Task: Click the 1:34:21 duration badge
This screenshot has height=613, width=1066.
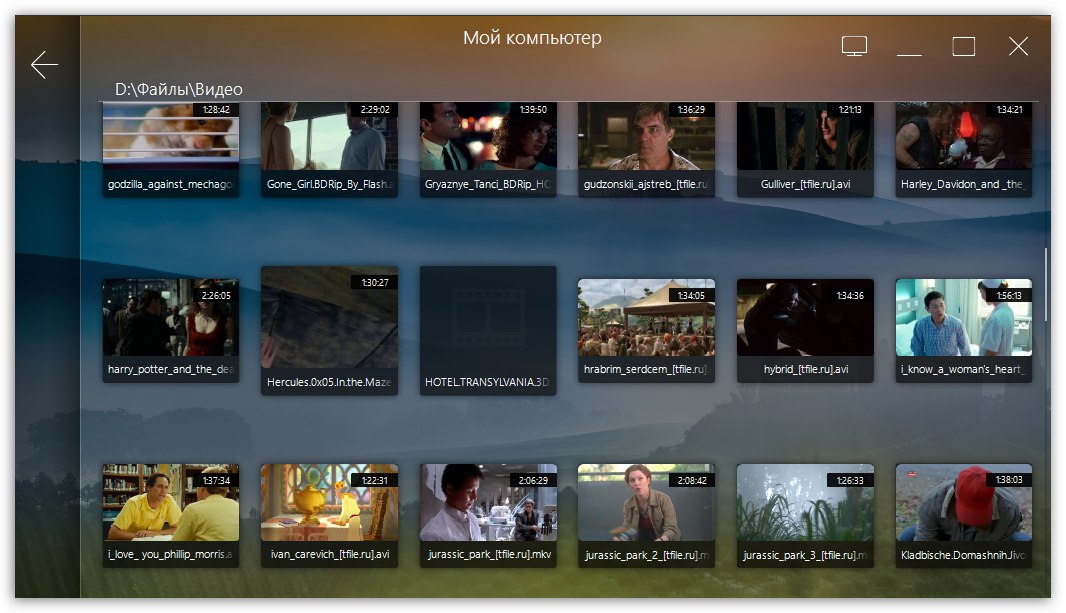Action: (x=1009, y=109)
